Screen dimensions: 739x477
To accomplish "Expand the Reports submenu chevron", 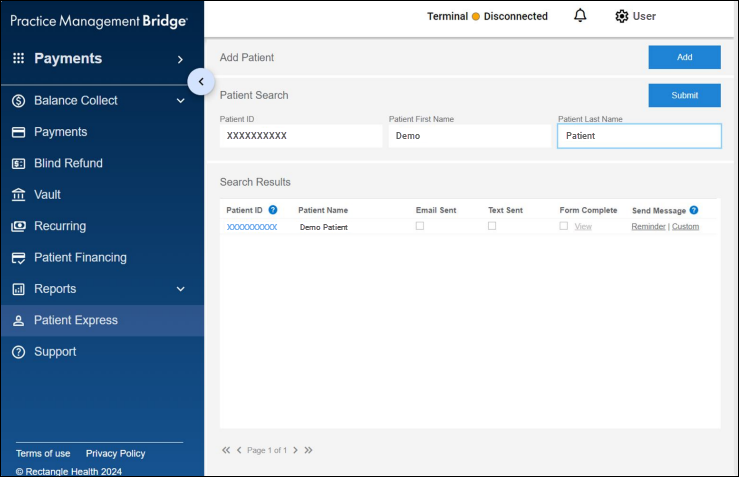I will point(181,289).
